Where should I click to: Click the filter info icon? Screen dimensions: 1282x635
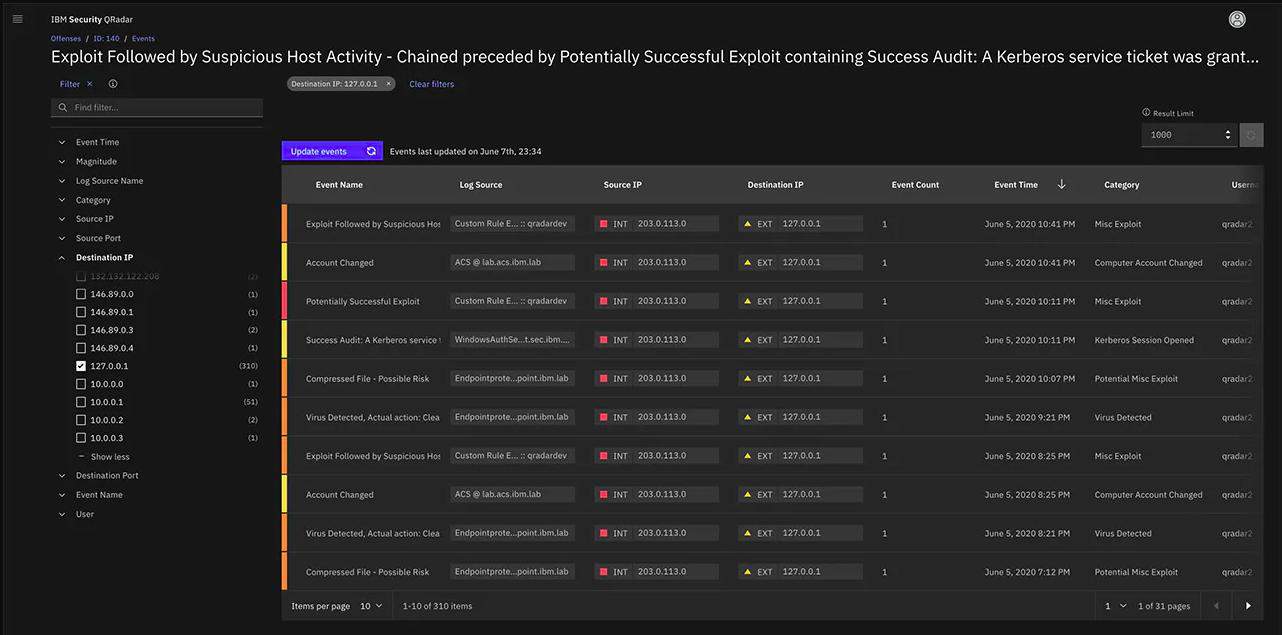pos(113,84)
